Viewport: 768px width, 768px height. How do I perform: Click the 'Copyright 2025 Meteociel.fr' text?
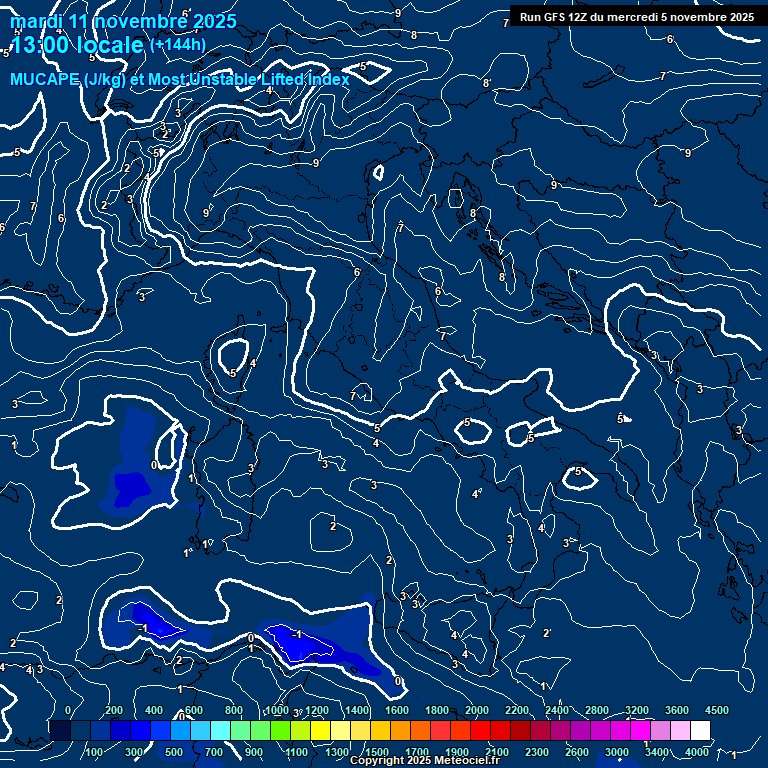tap(425, 760)
